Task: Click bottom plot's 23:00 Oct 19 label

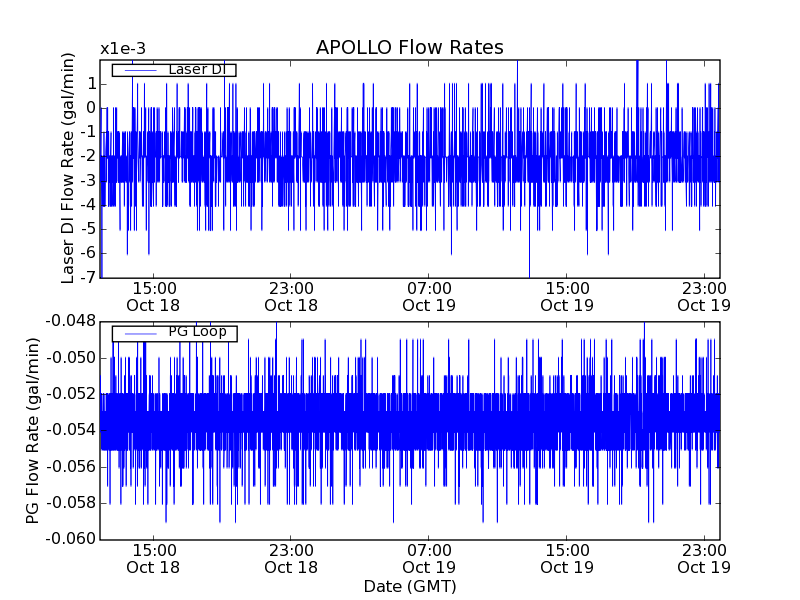Action: tap(704, 559)
